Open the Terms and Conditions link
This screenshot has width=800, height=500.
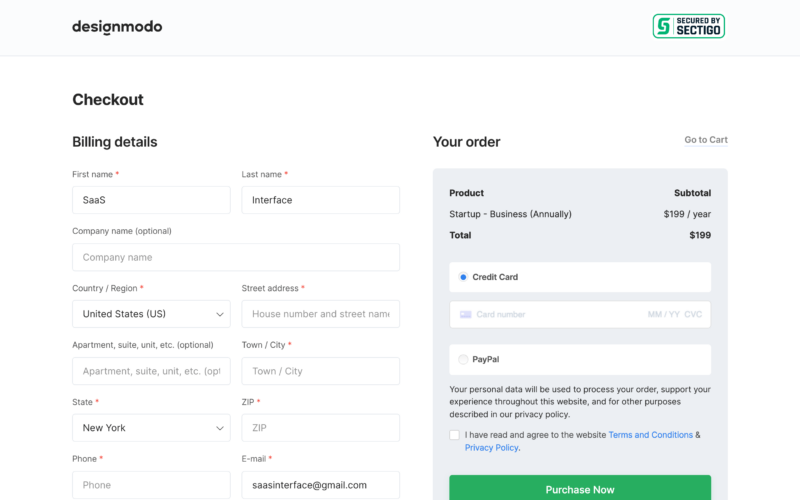pyautogui.click(x=651, y=435)
